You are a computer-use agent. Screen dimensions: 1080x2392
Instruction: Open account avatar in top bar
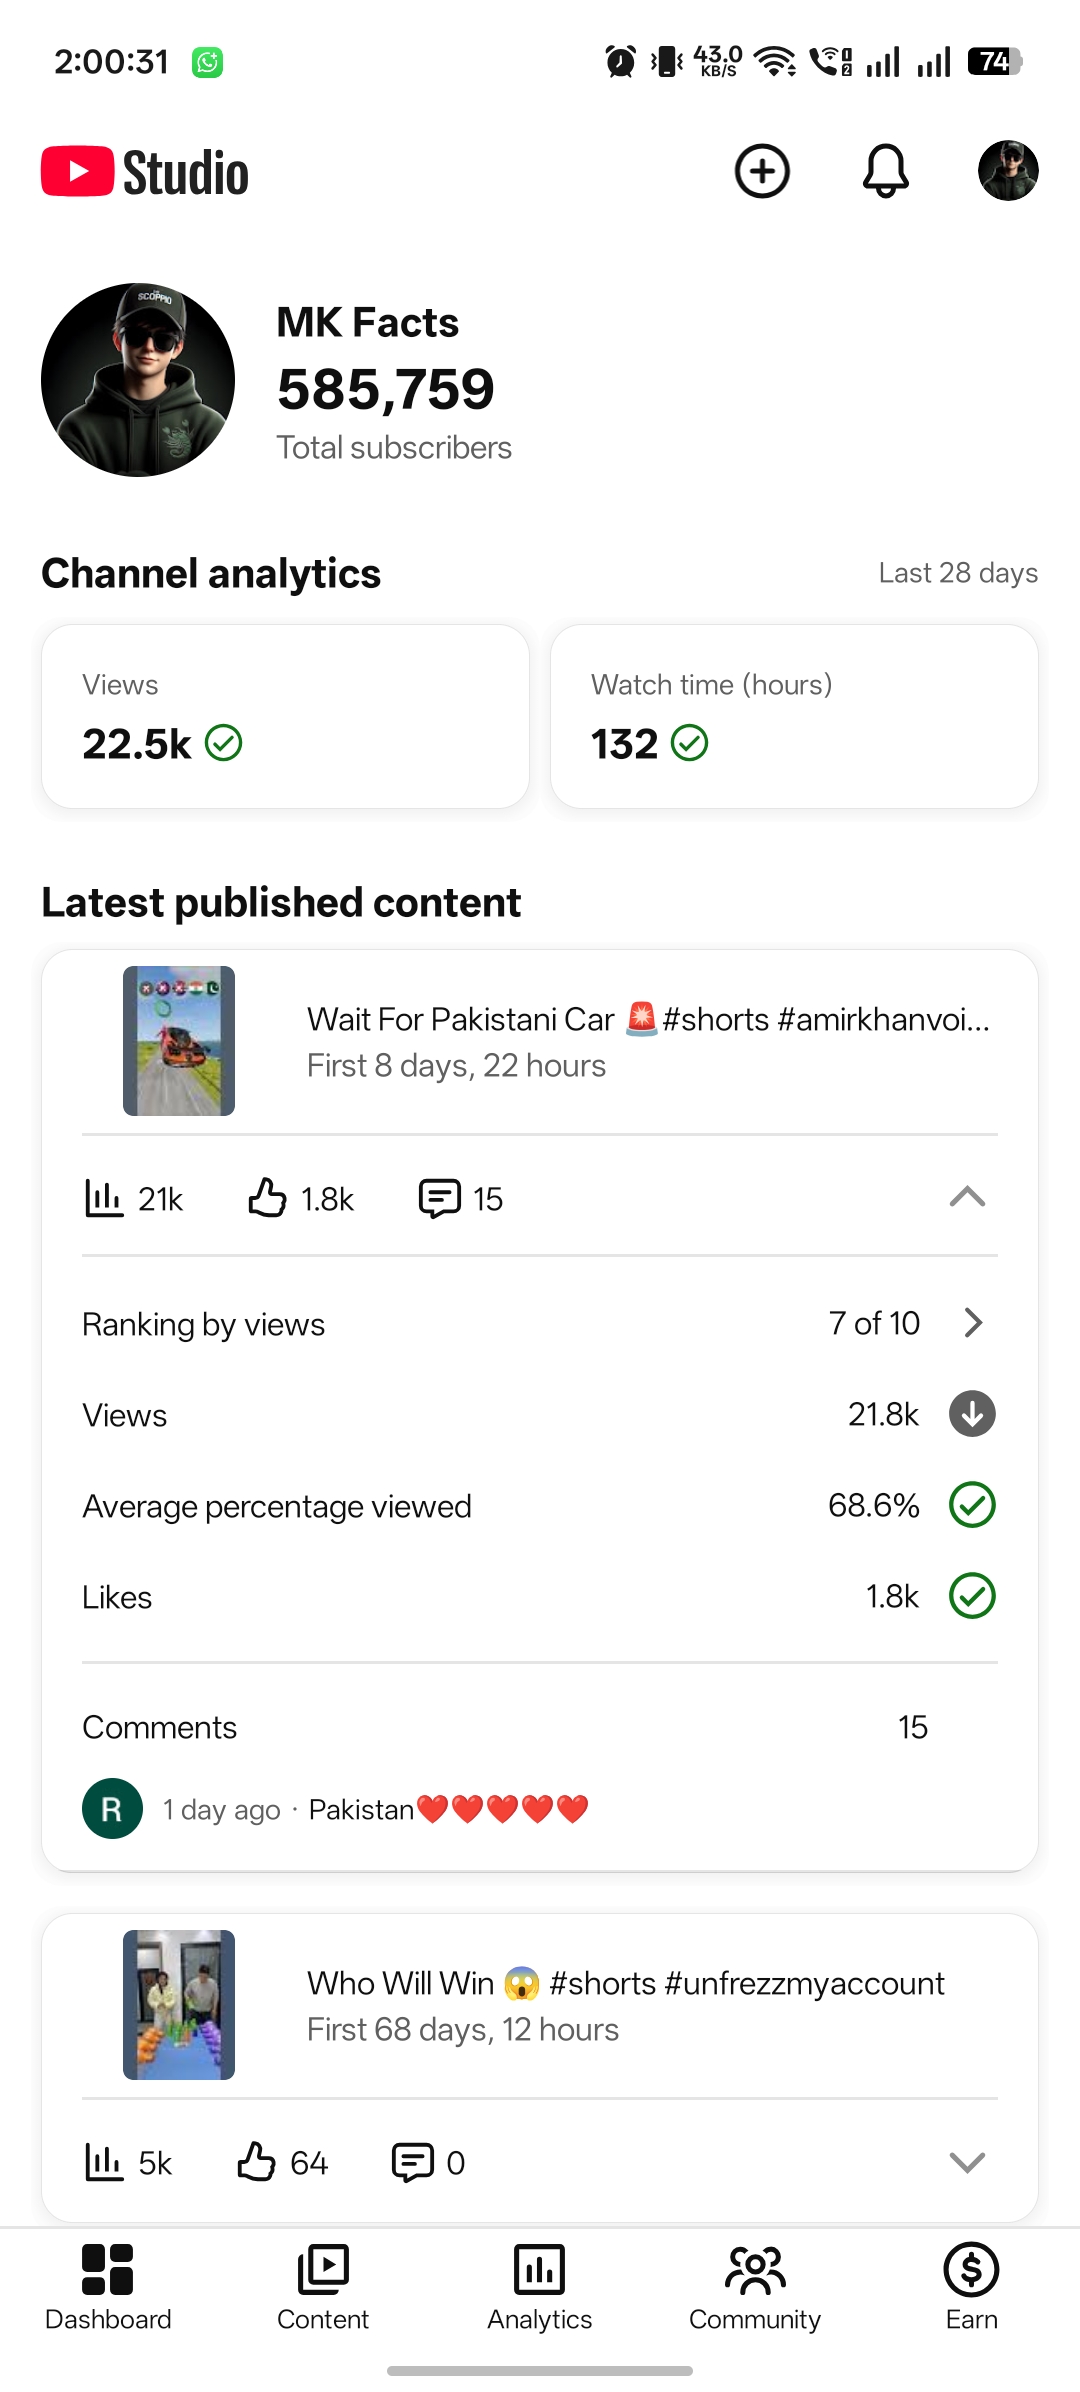[x=1007, y=171]
